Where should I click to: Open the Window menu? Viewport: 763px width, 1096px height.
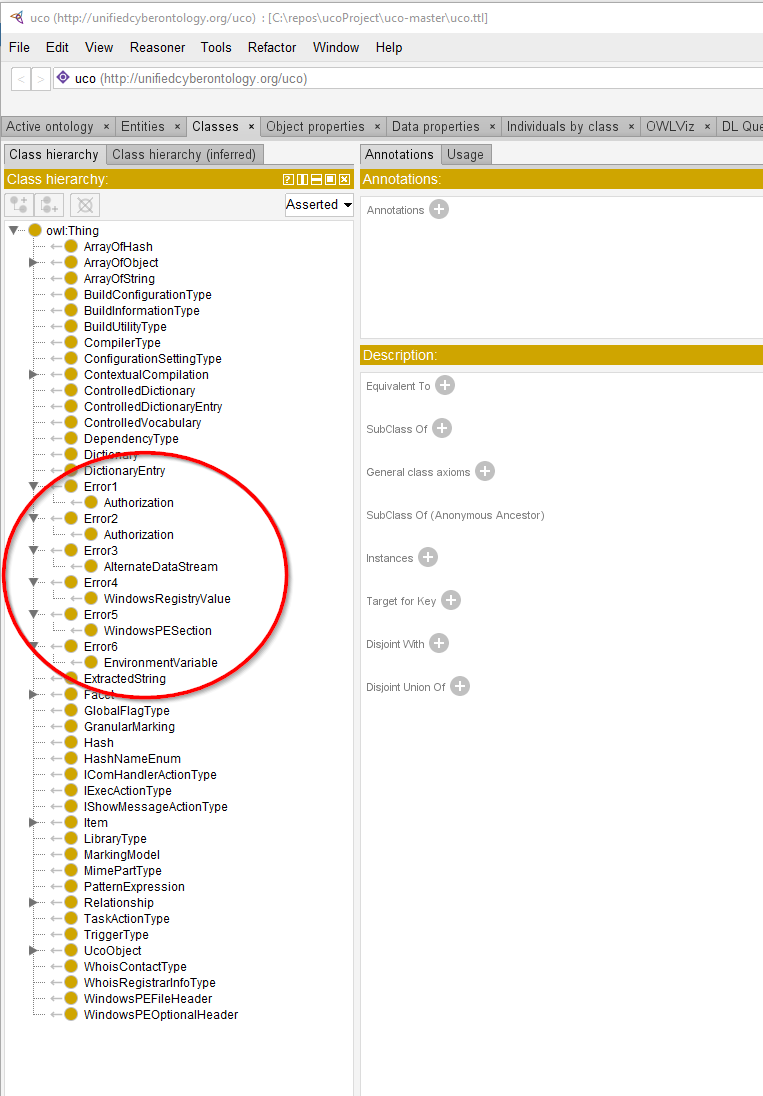pos(336,48)
